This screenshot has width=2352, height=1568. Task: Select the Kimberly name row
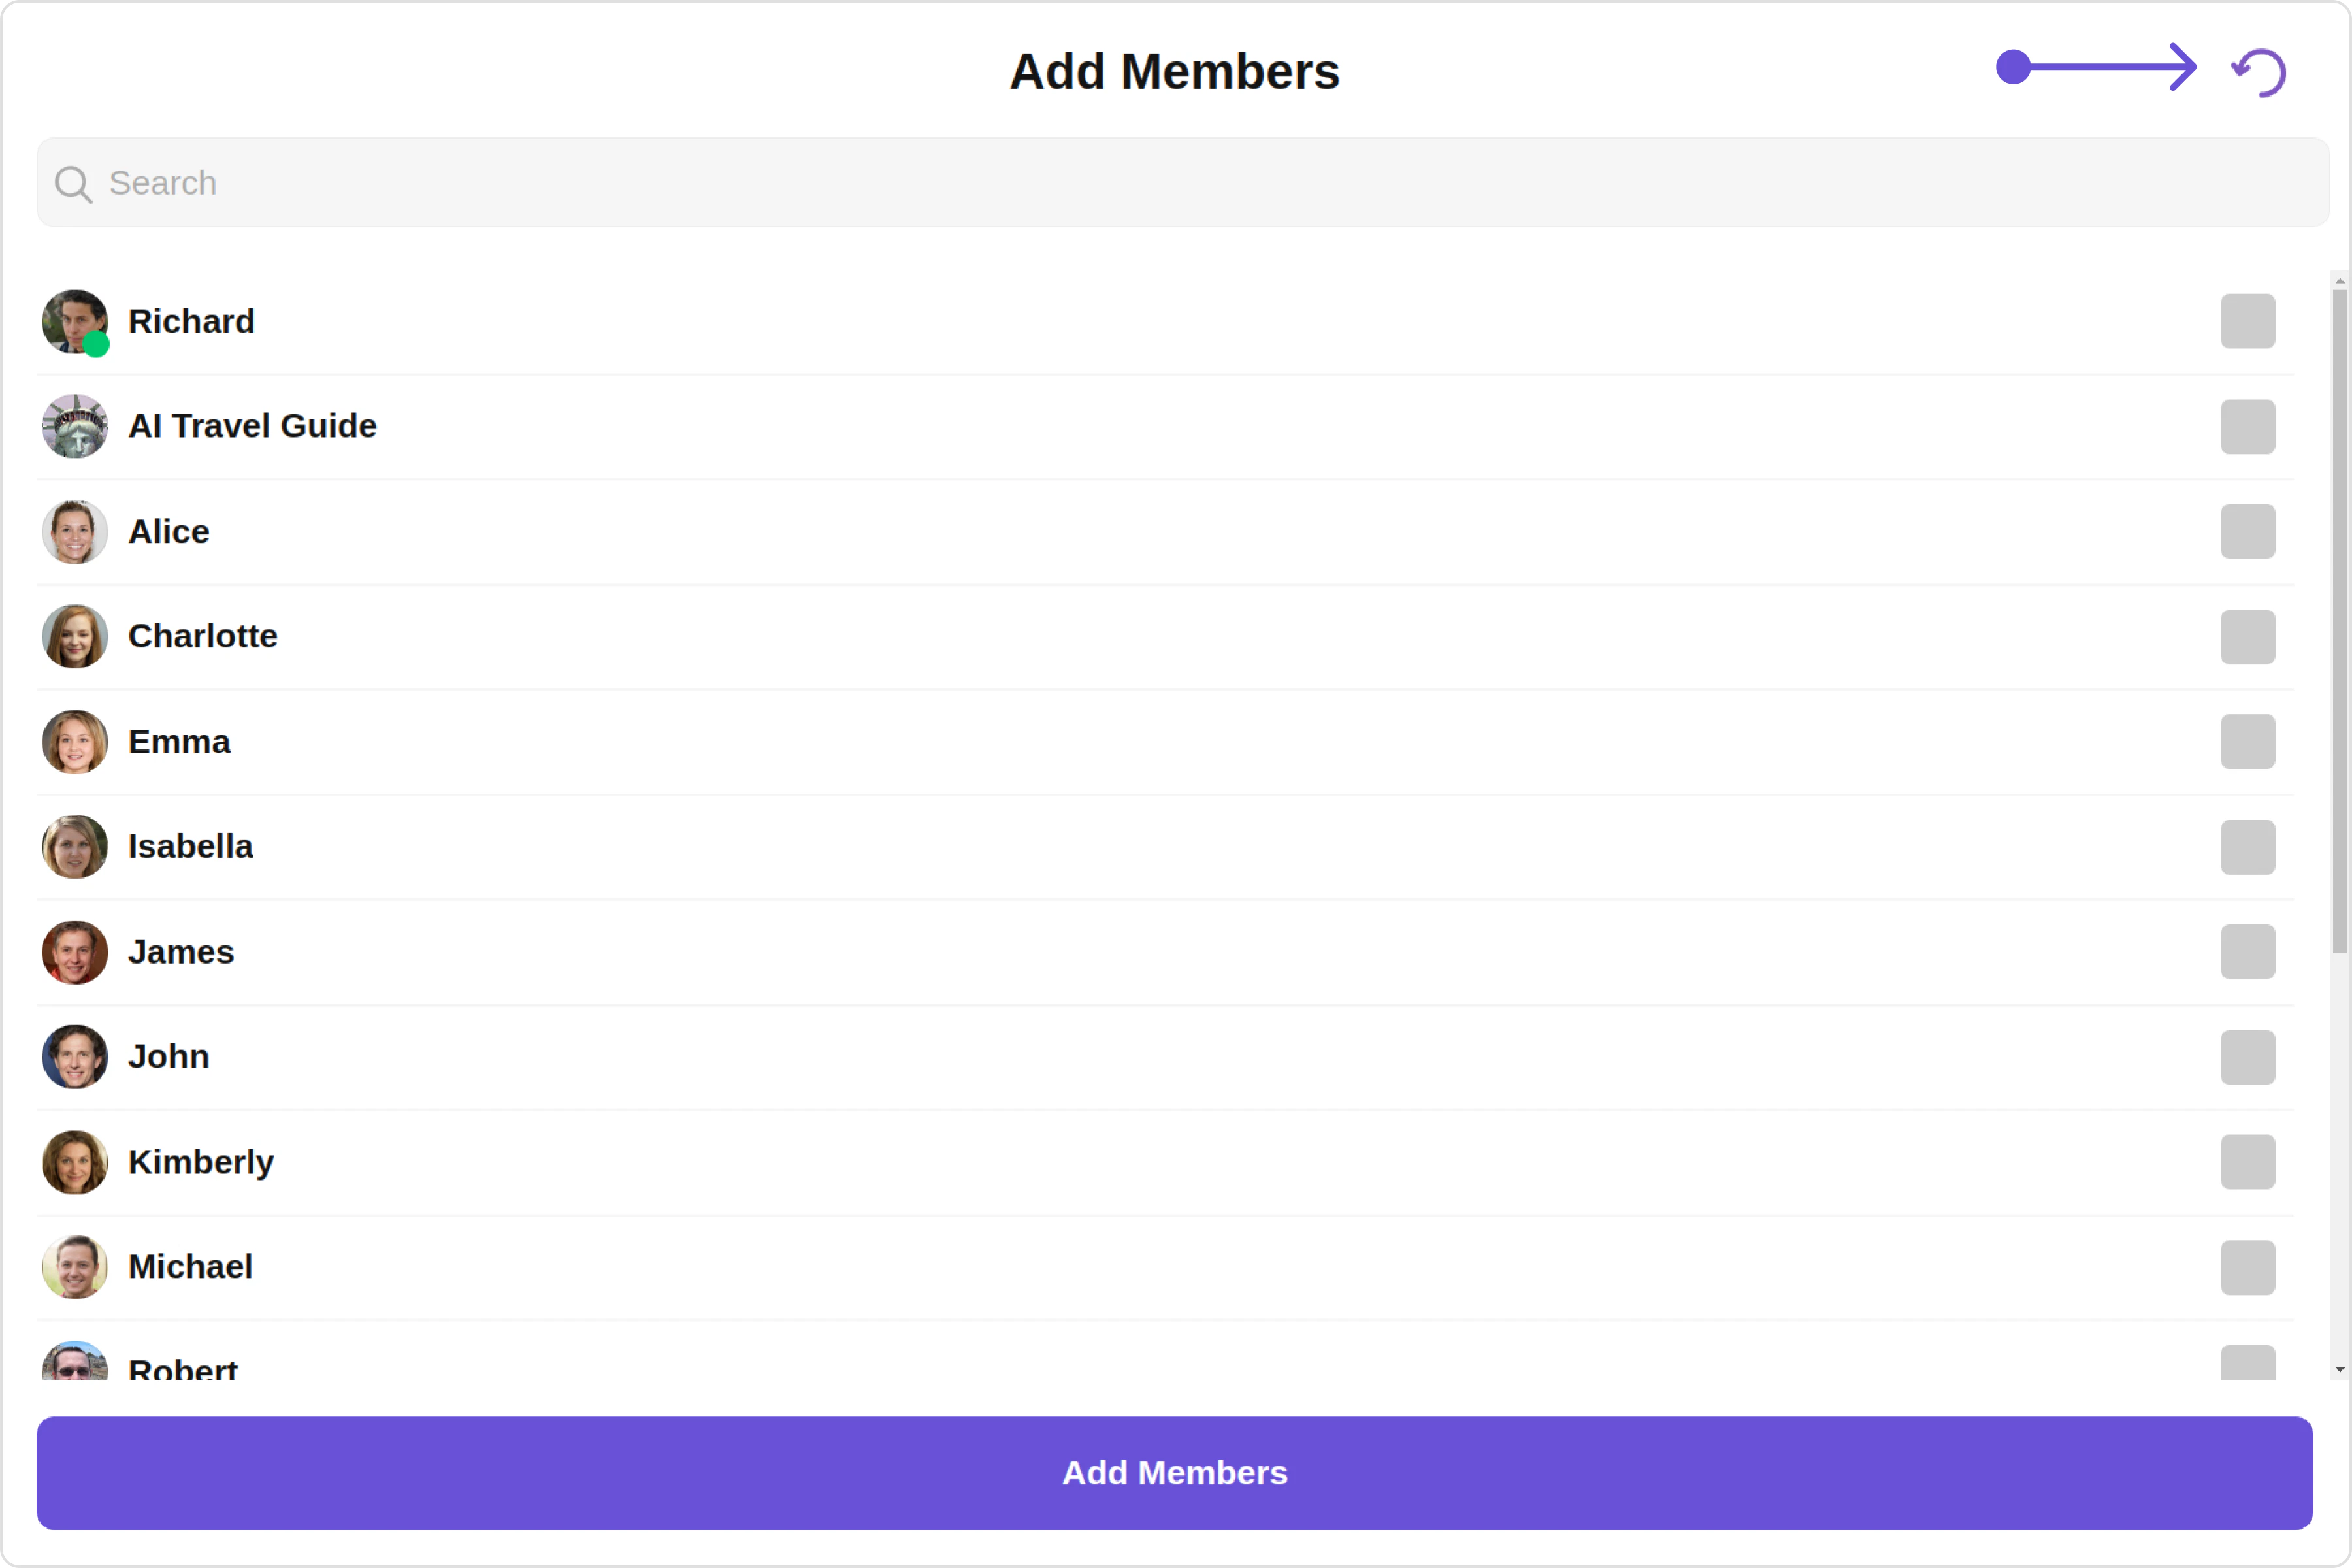(x=201, y=1162)
